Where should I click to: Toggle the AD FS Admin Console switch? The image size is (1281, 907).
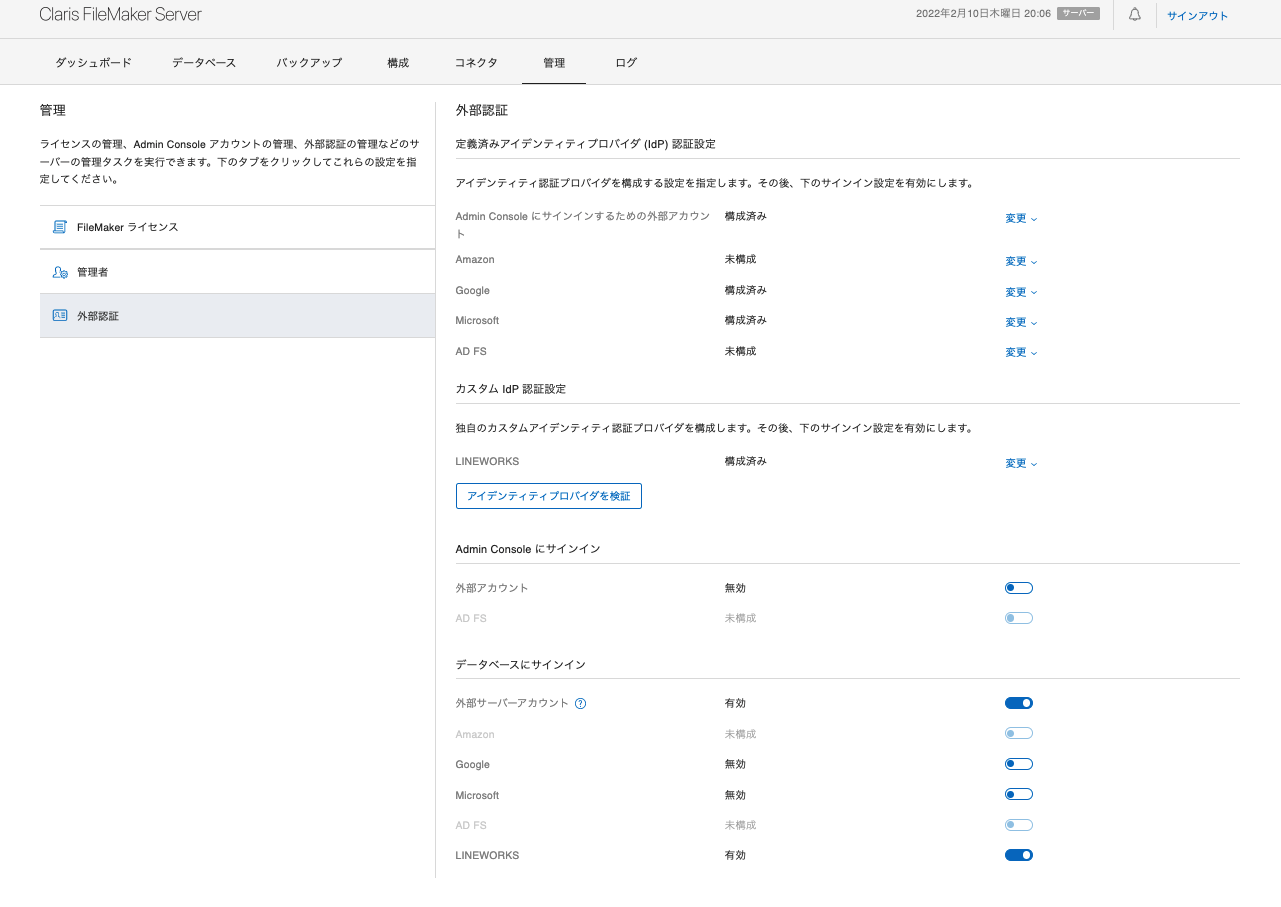coord(1019,618)
